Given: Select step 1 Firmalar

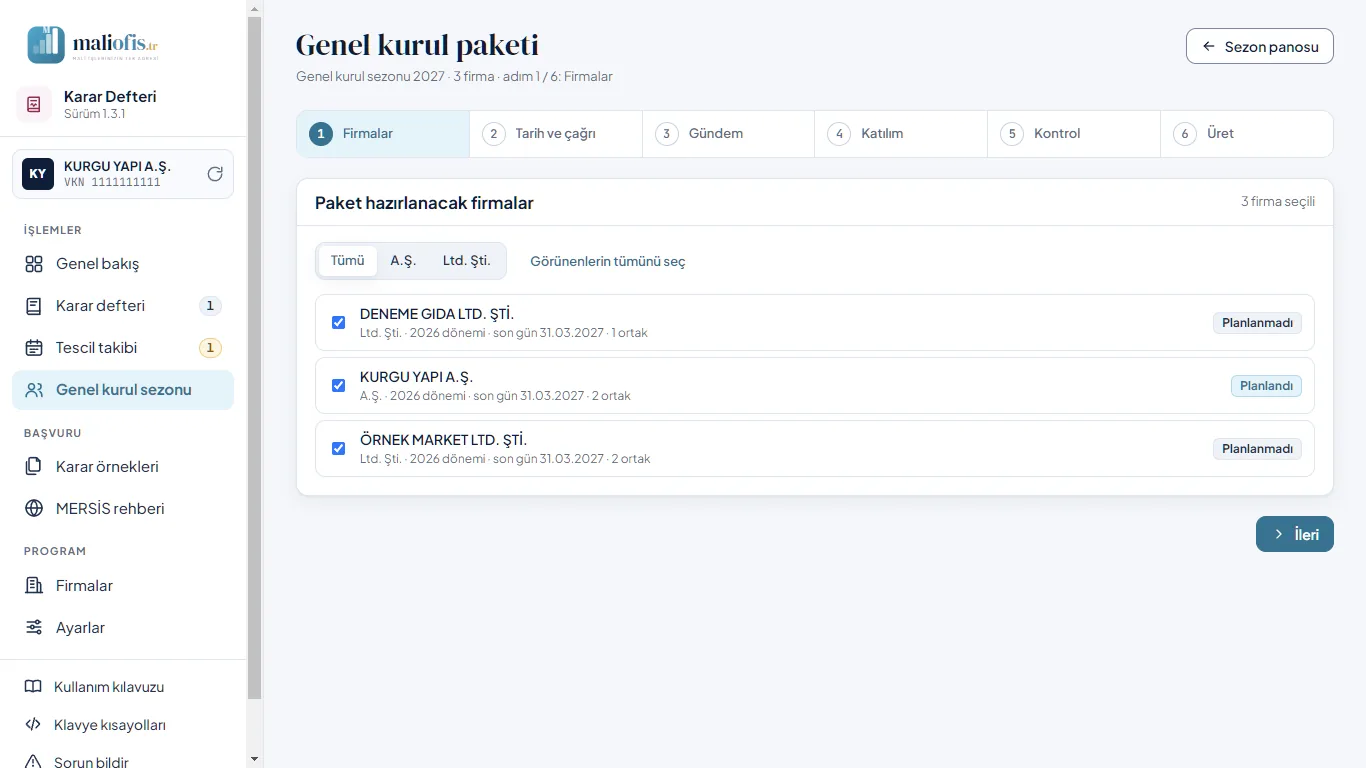Looking at the screenshot, I should tap(383, 134).
